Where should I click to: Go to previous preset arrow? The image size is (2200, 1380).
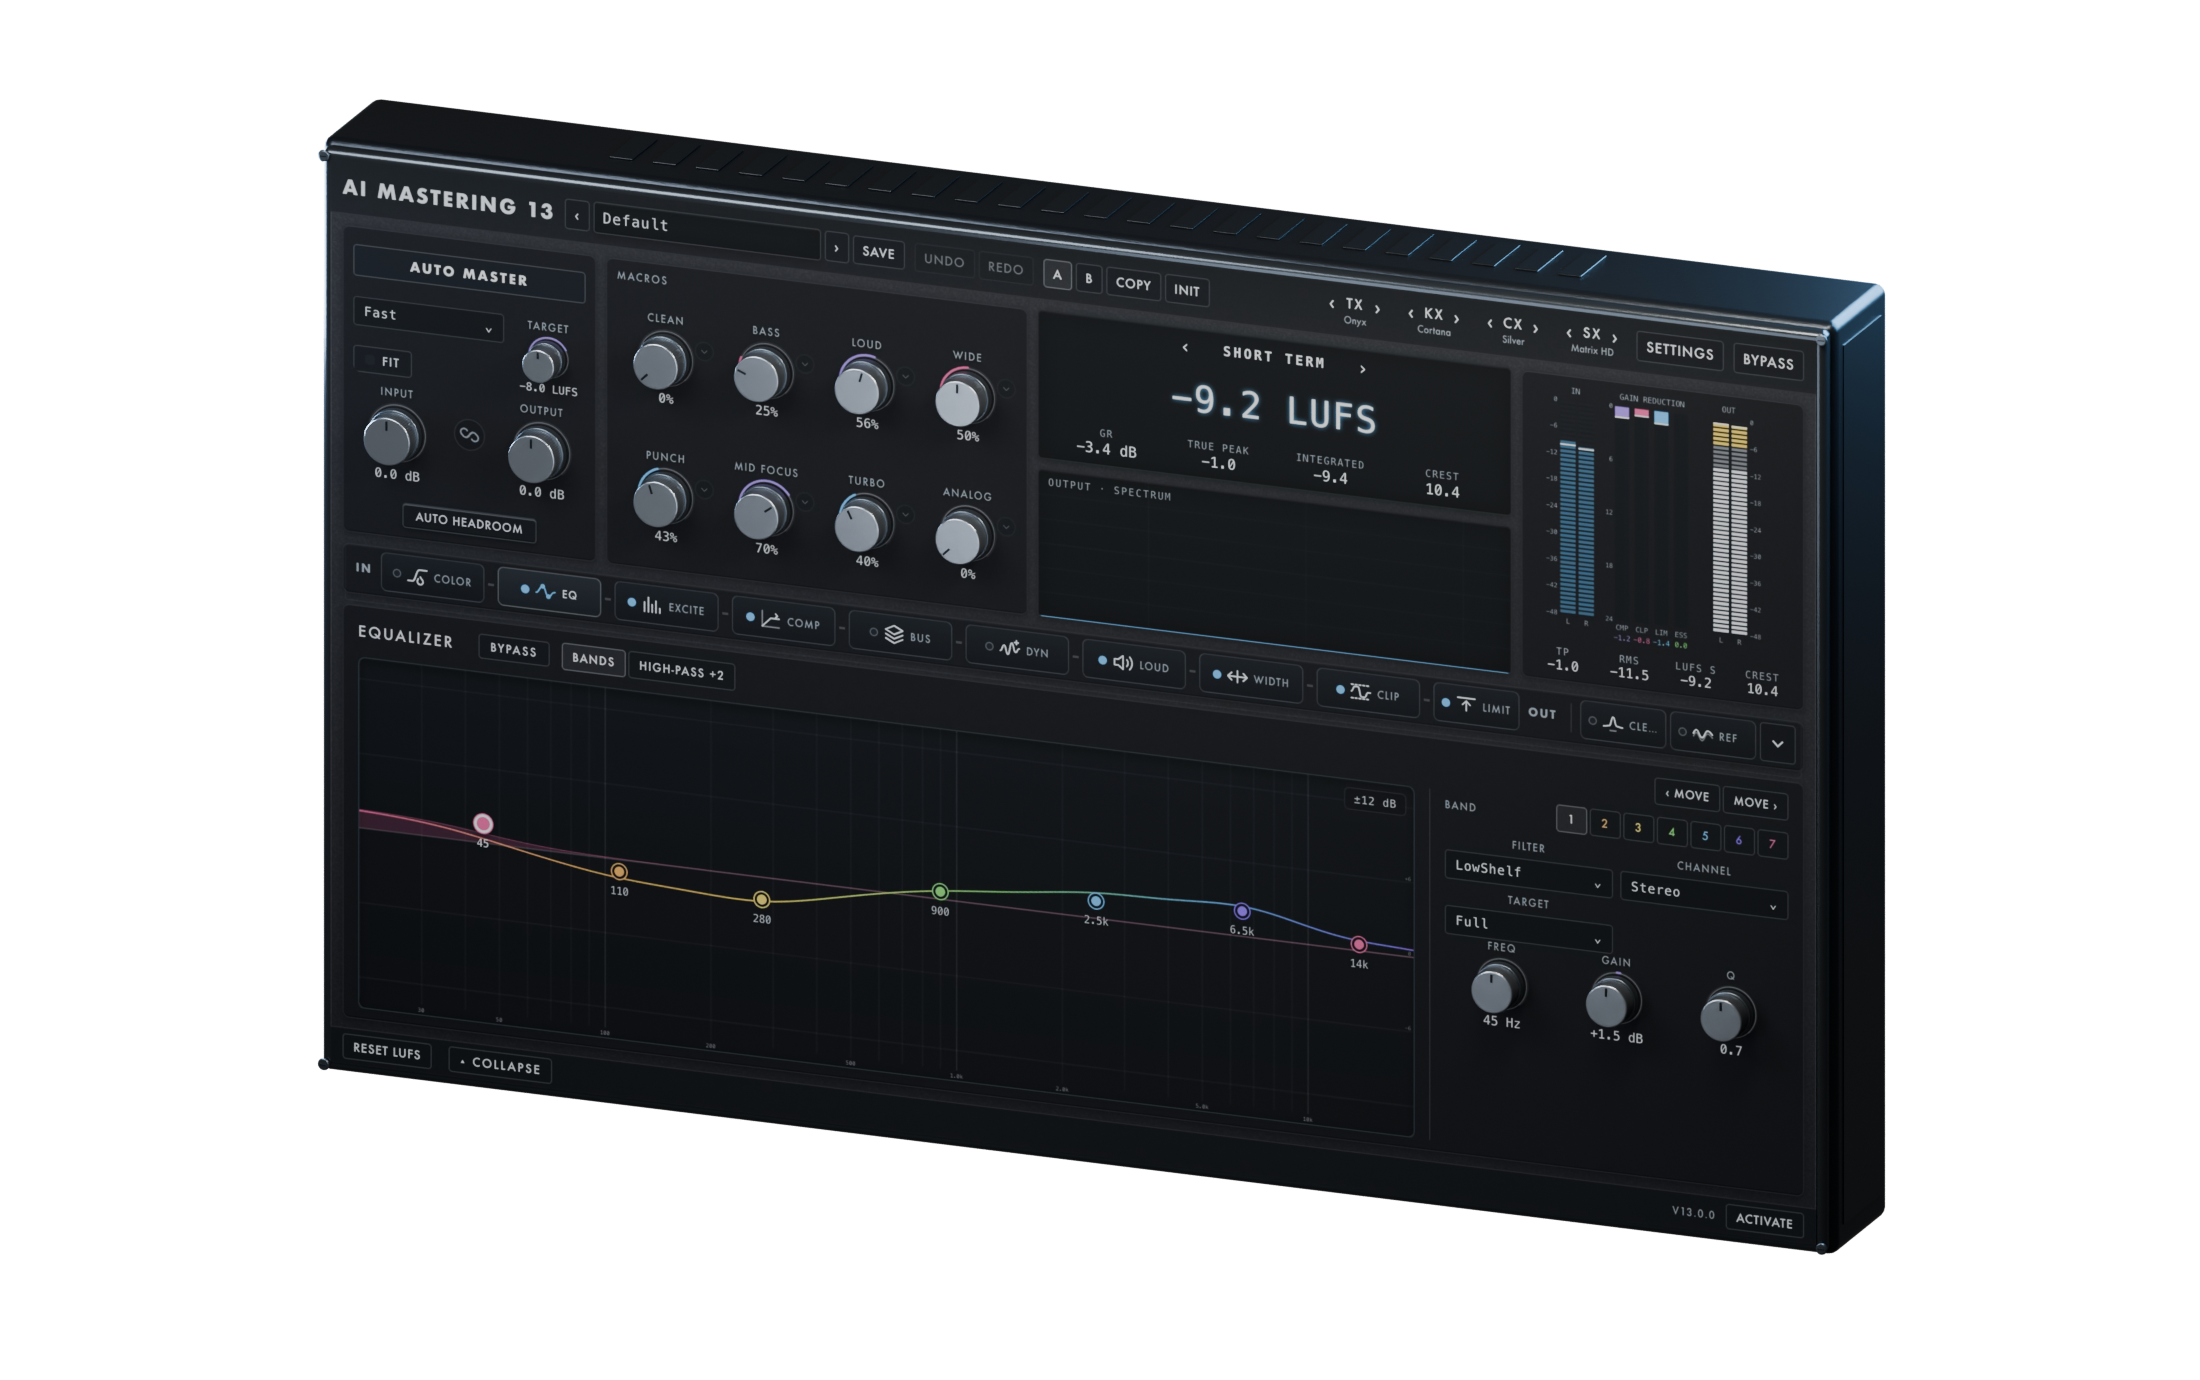click(x=577, y=216)
